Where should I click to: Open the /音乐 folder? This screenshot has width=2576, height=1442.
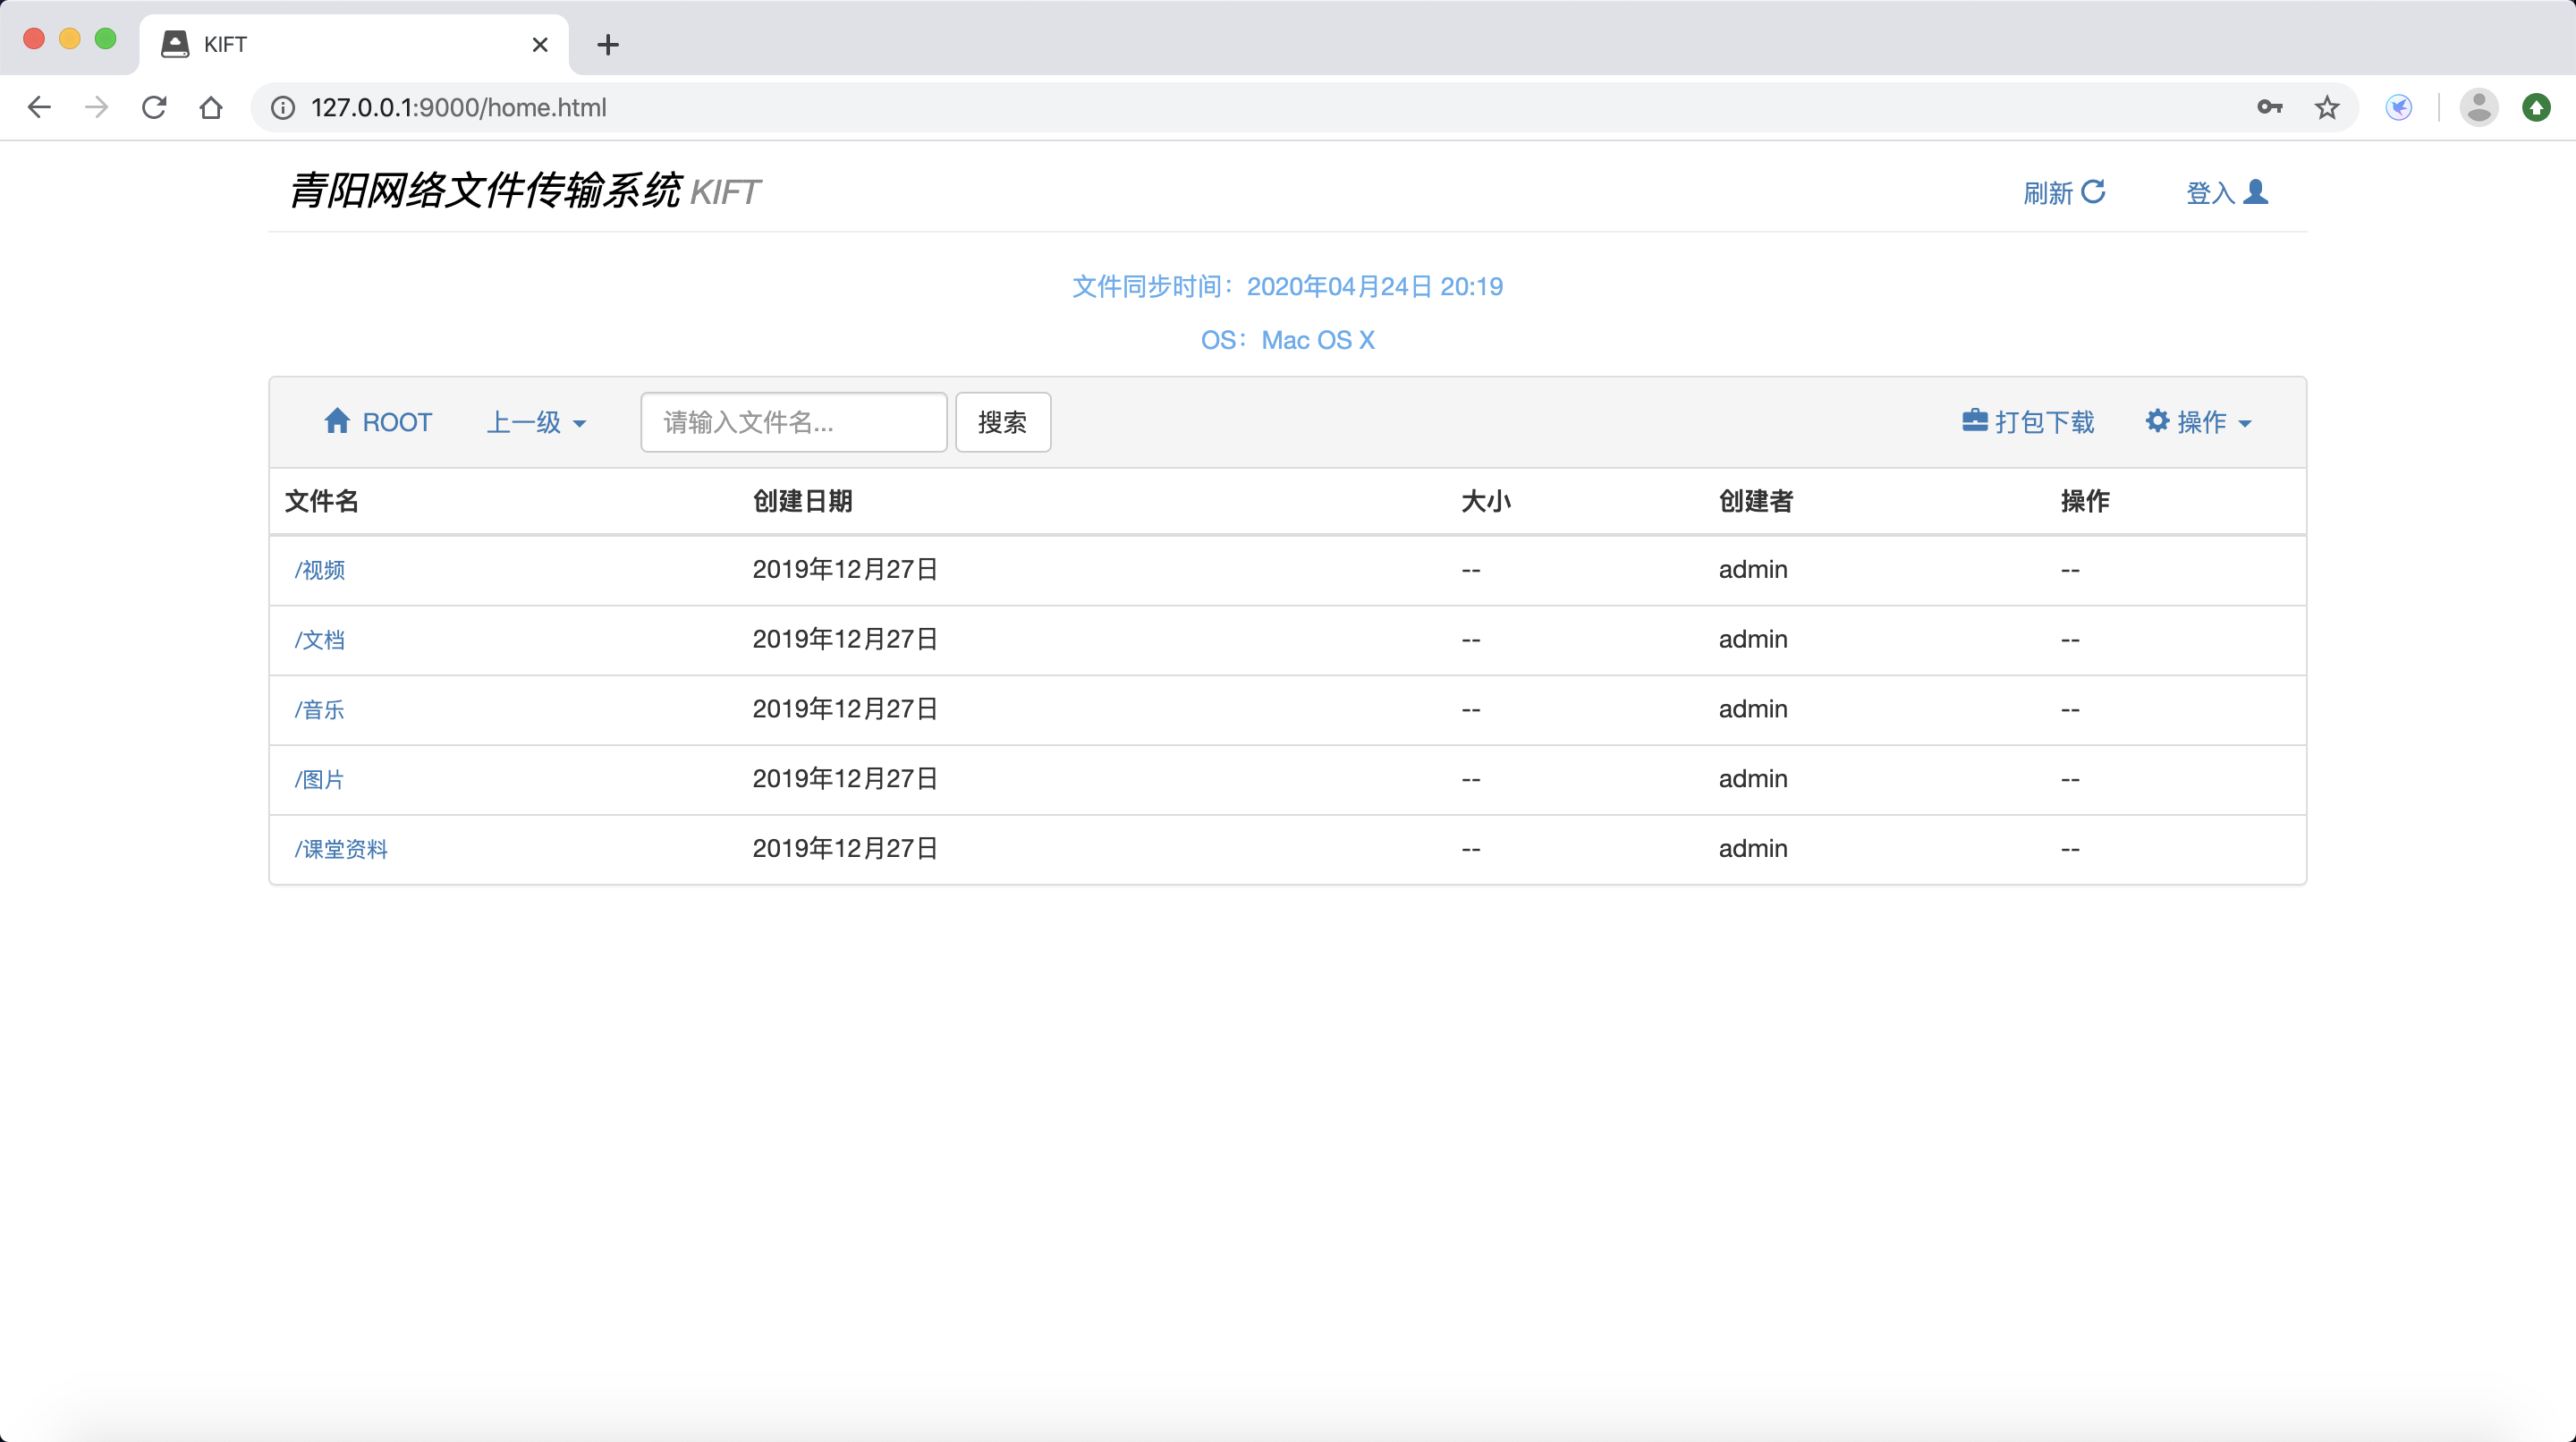pos(320,710)
